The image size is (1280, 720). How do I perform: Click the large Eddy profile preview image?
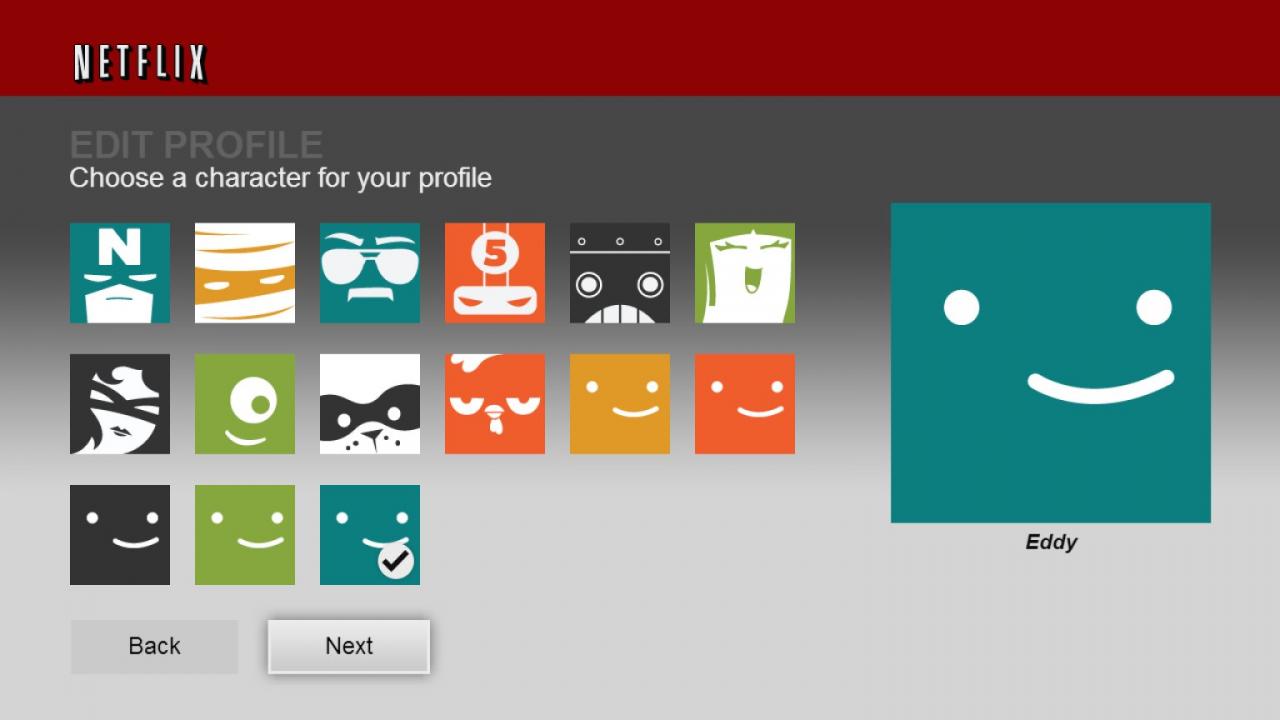(1050, 362)
